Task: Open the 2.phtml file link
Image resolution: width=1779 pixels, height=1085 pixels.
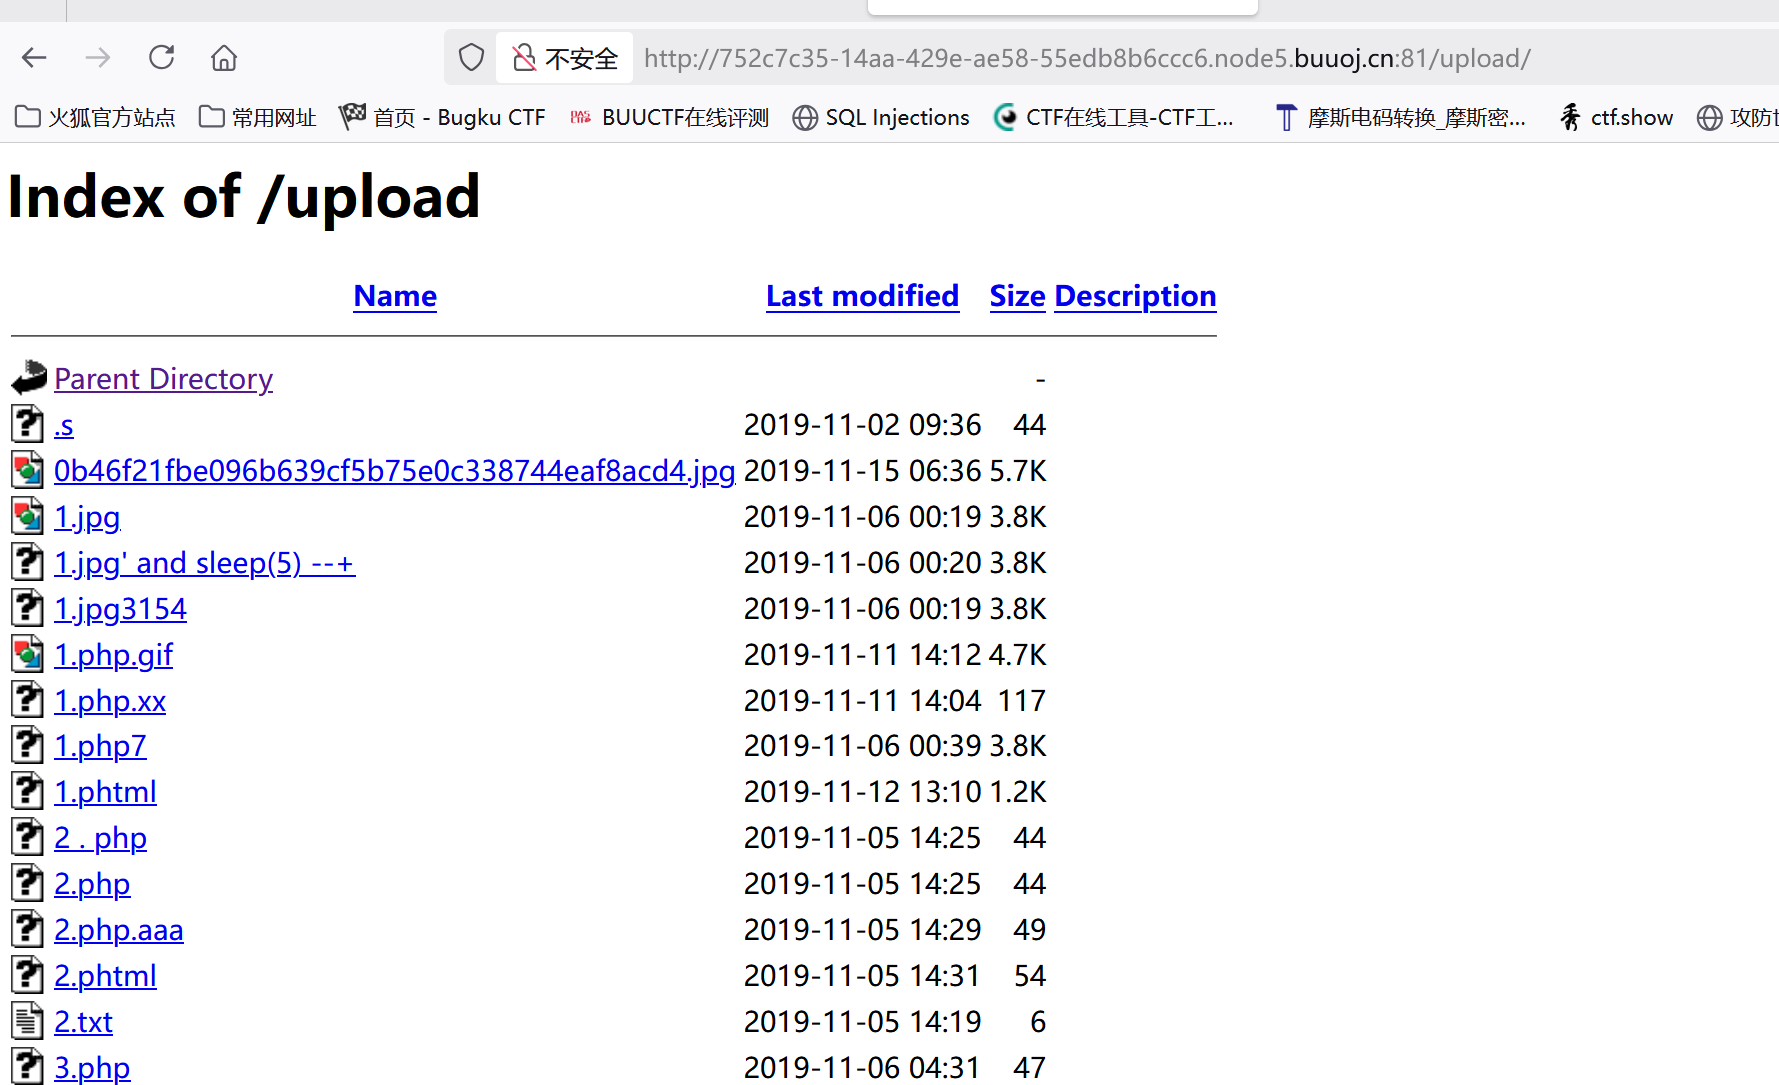Action: [x=105, y=976]
